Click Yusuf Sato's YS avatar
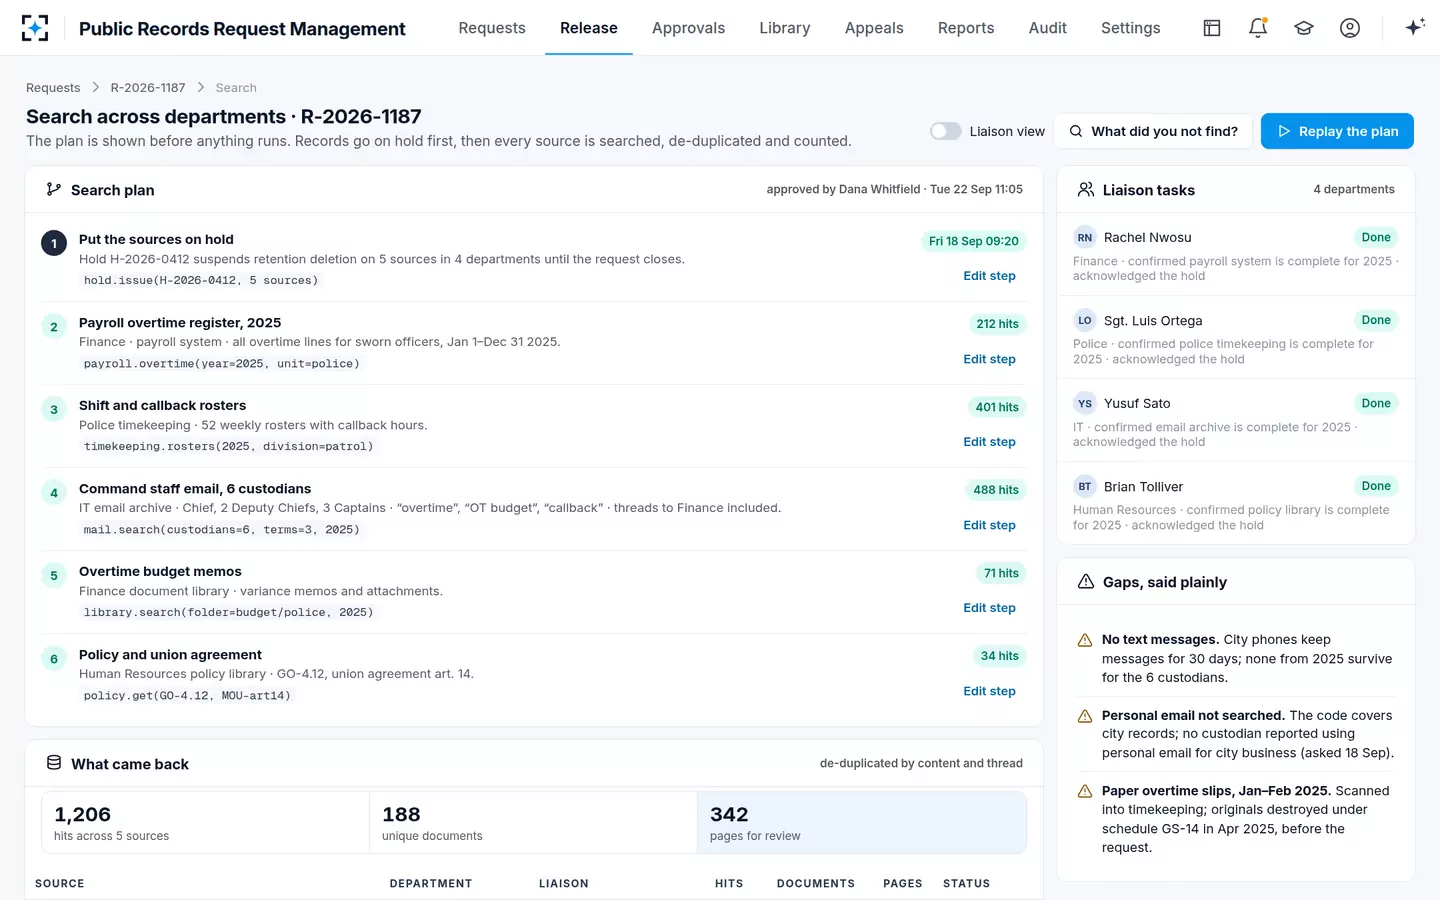1440x900 pixels. pos(1085,404)
